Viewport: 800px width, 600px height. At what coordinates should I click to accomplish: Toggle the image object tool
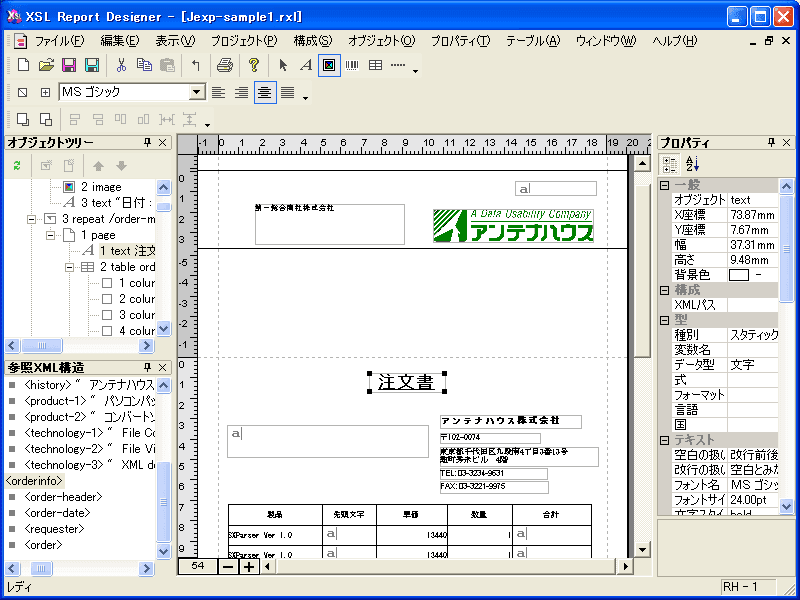coord(329,65)
